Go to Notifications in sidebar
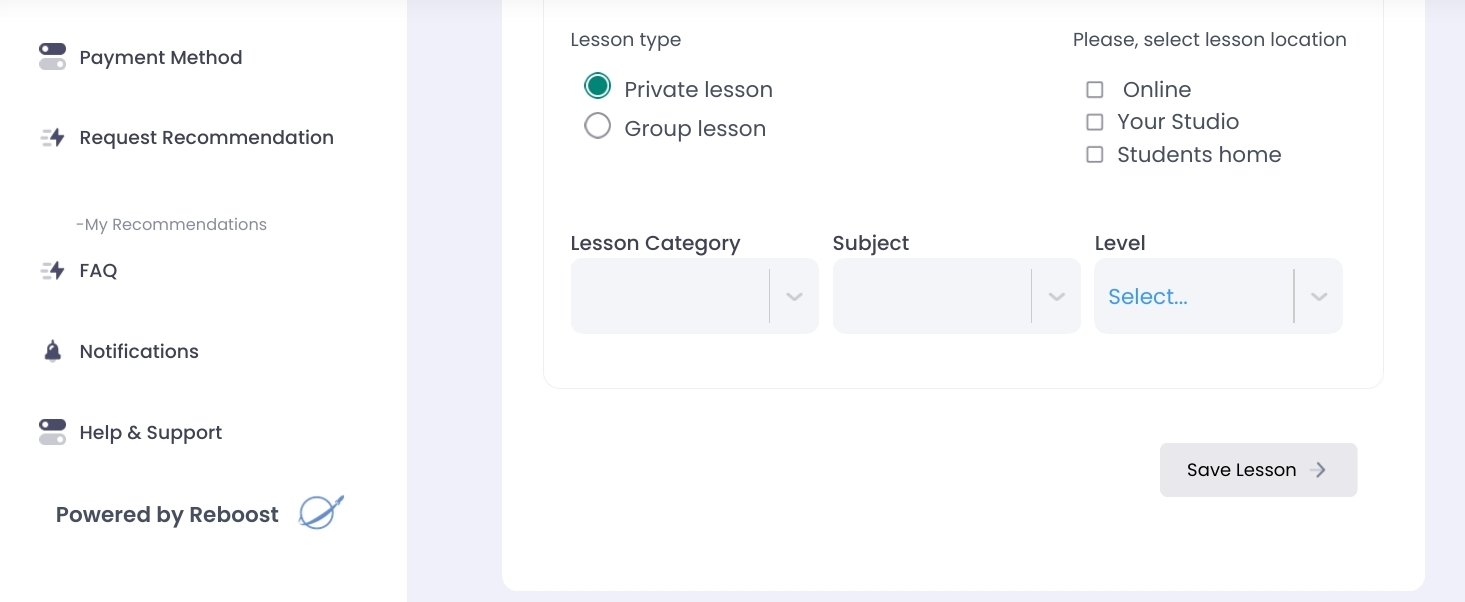1465x602 pixels. tap(139, 352)
